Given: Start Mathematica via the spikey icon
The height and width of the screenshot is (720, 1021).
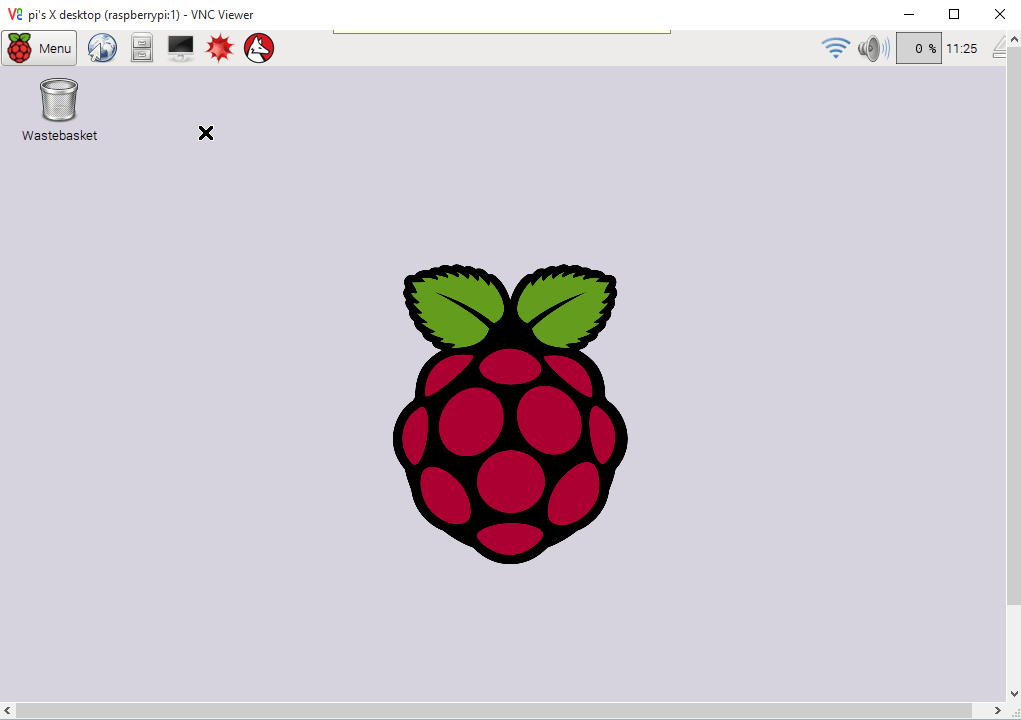Looking at the screenshot, I should pyautogui.click(x=219, y=47).
